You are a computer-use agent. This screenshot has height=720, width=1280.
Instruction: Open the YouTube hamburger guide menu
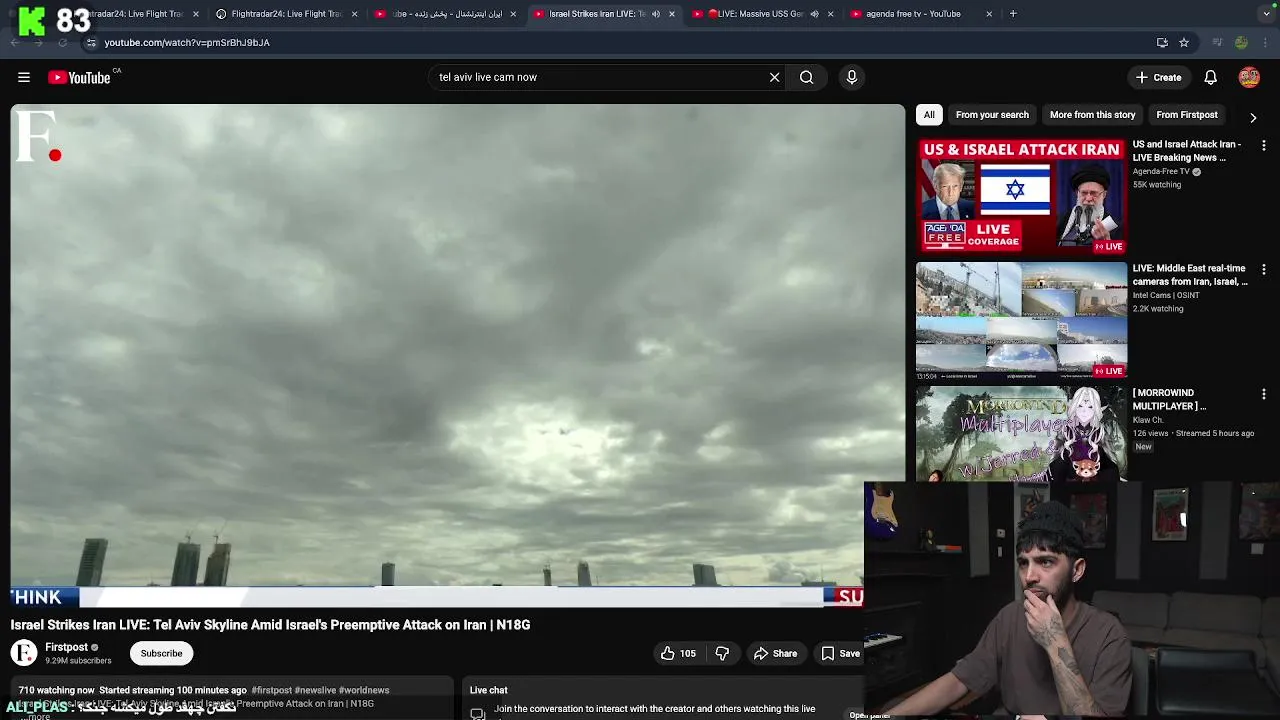[x=24, y=77]
